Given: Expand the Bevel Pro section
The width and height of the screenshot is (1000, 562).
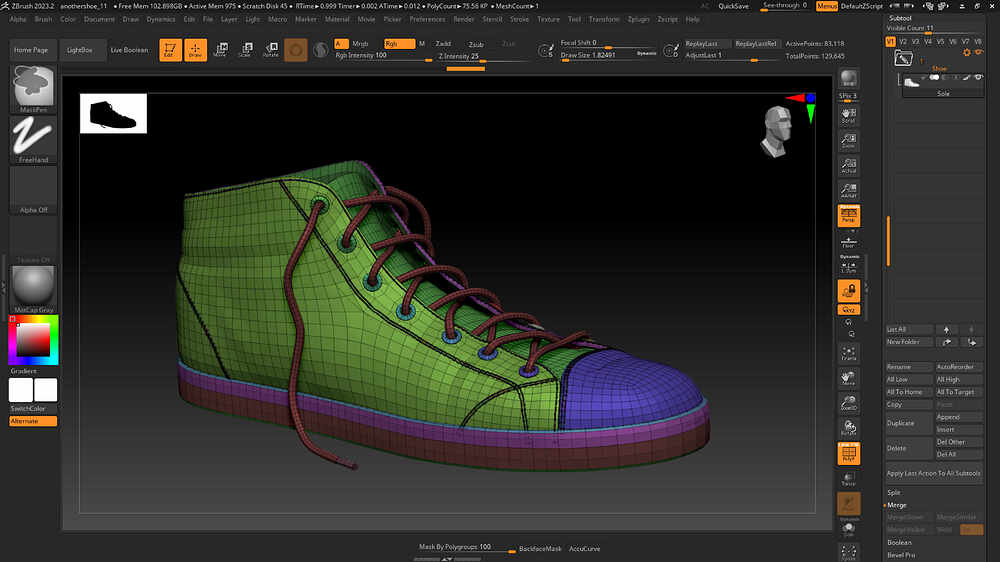Looking at the screenshot, I should (901, 555).
